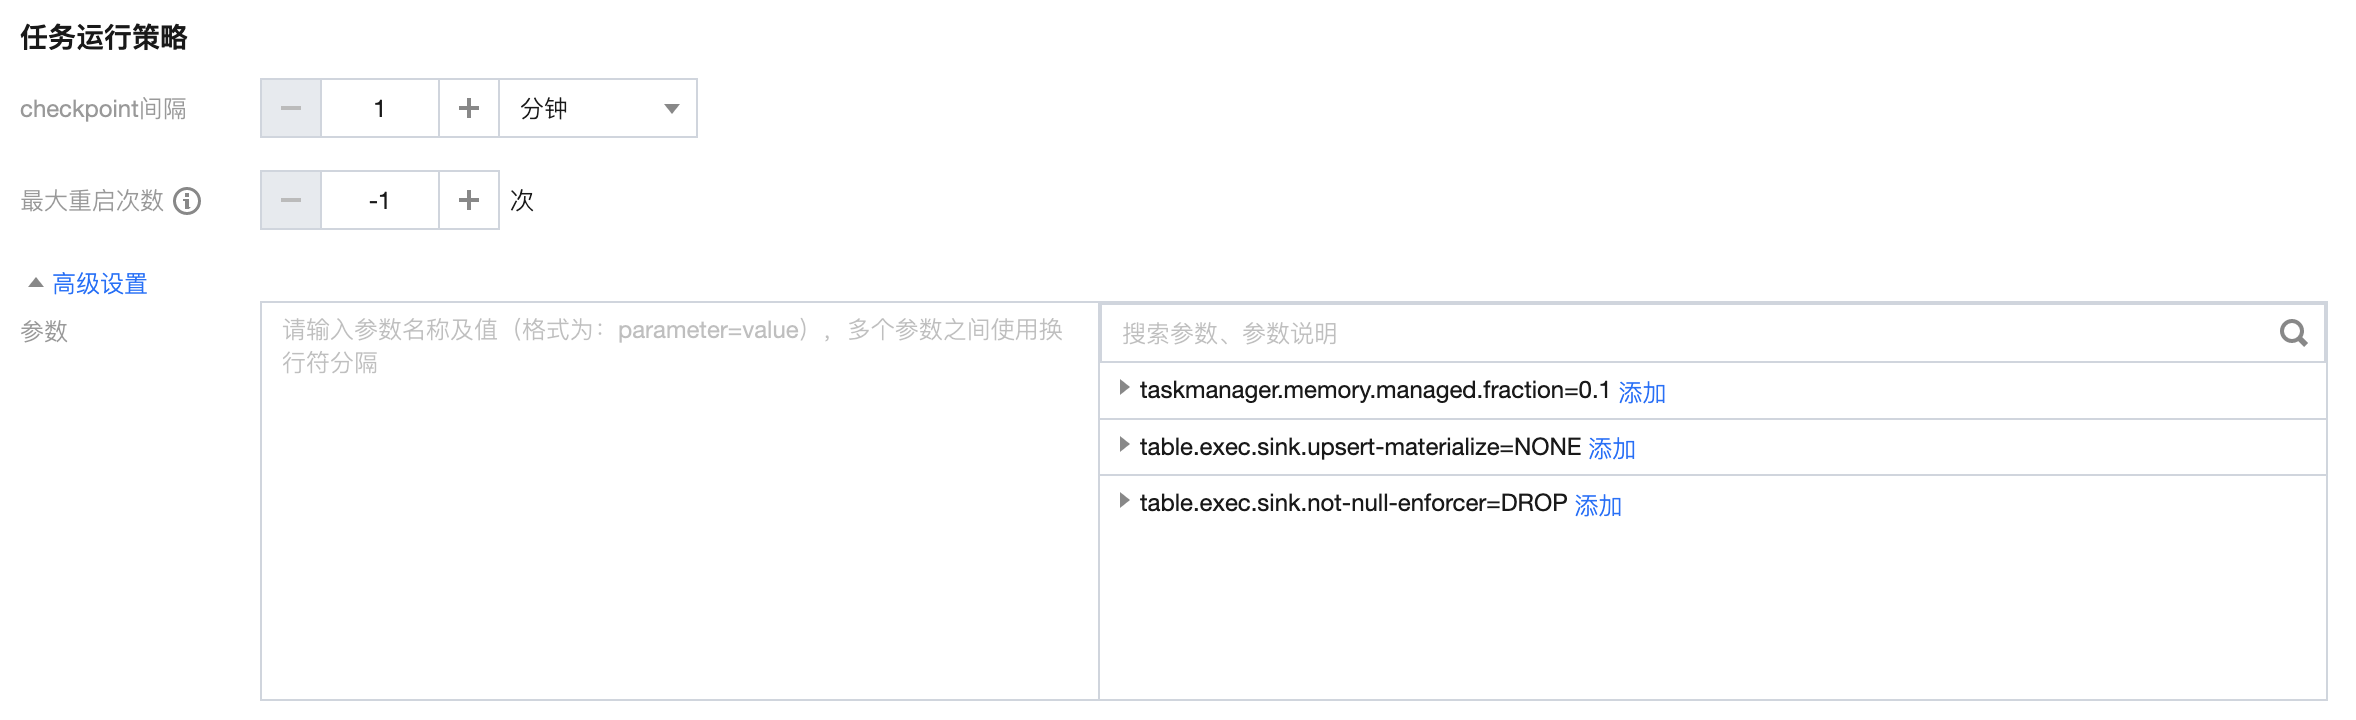Click the 高级设置 link text
2356x720 pixels.
click(x=100, y=284)
